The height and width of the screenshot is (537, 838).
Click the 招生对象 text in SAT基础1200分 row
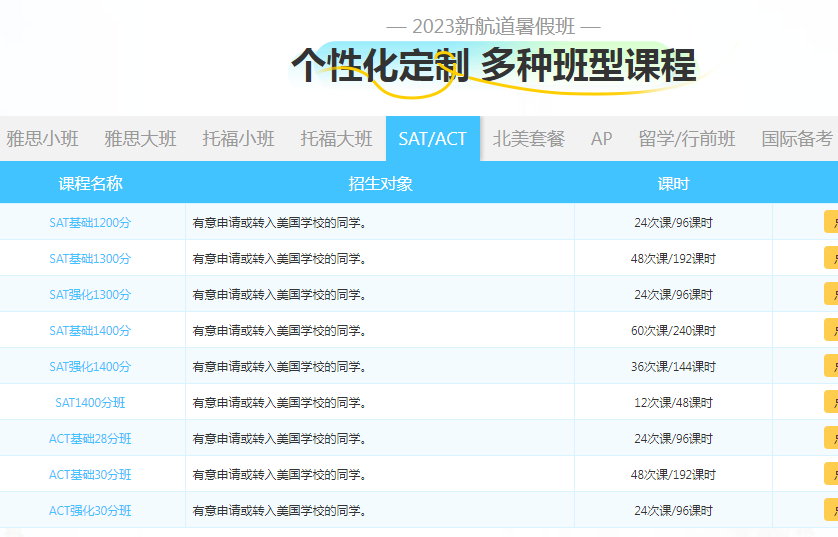pyautogui.click(x=280, y=223)
